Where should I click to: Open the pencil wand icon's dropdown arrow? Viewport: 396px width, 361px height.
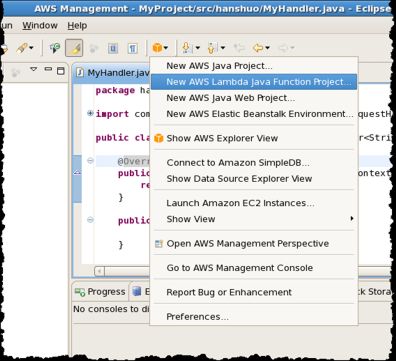(31, 48)
